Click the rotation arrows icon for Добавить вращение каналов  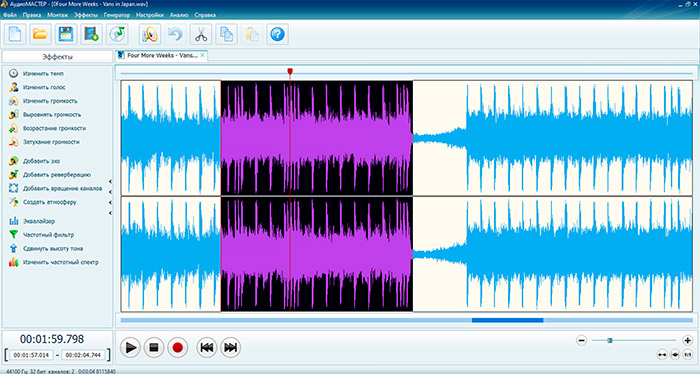click(14, 188)
